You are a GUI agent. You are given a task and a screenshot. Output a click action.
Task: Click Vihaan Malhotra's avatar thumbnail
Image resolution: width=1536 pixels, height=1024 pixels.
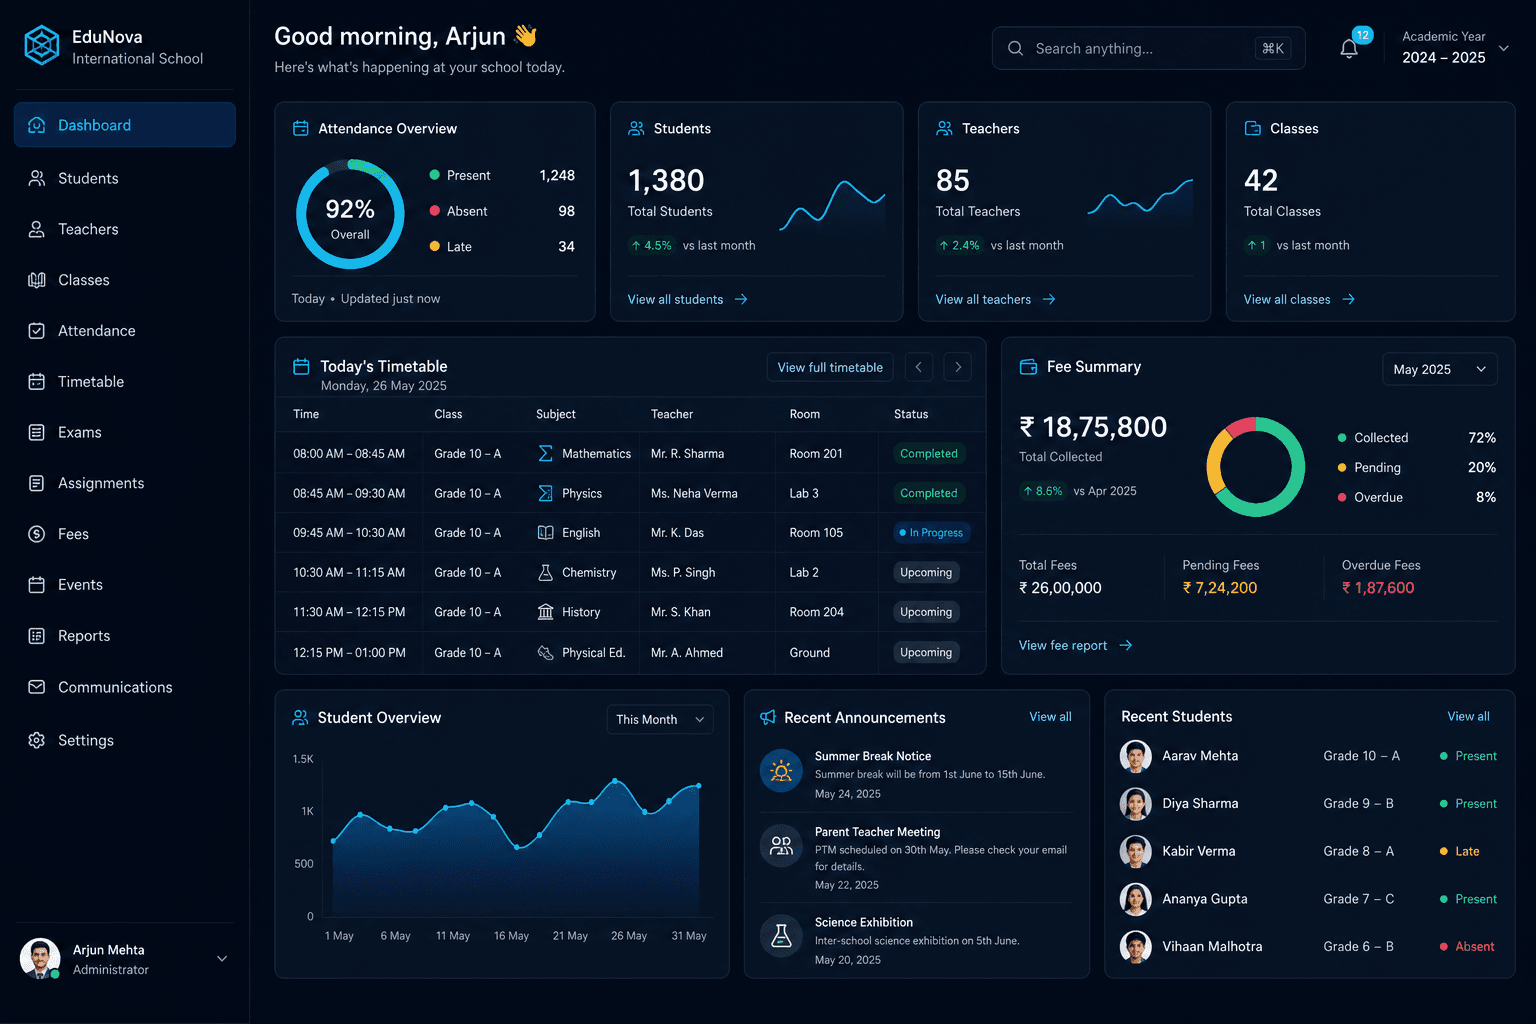pyautogui.click(x=1135, y=946)
